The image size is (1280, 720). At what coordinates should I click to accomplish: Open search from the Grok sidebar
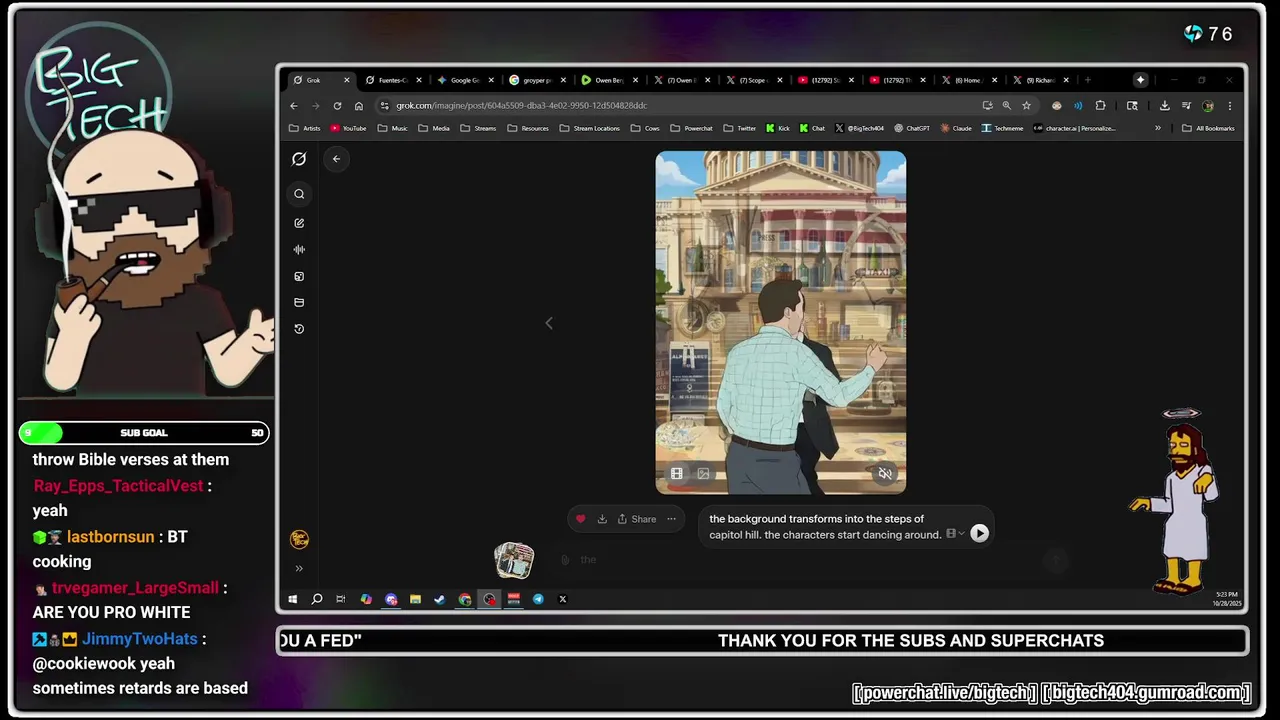(299, 194)
